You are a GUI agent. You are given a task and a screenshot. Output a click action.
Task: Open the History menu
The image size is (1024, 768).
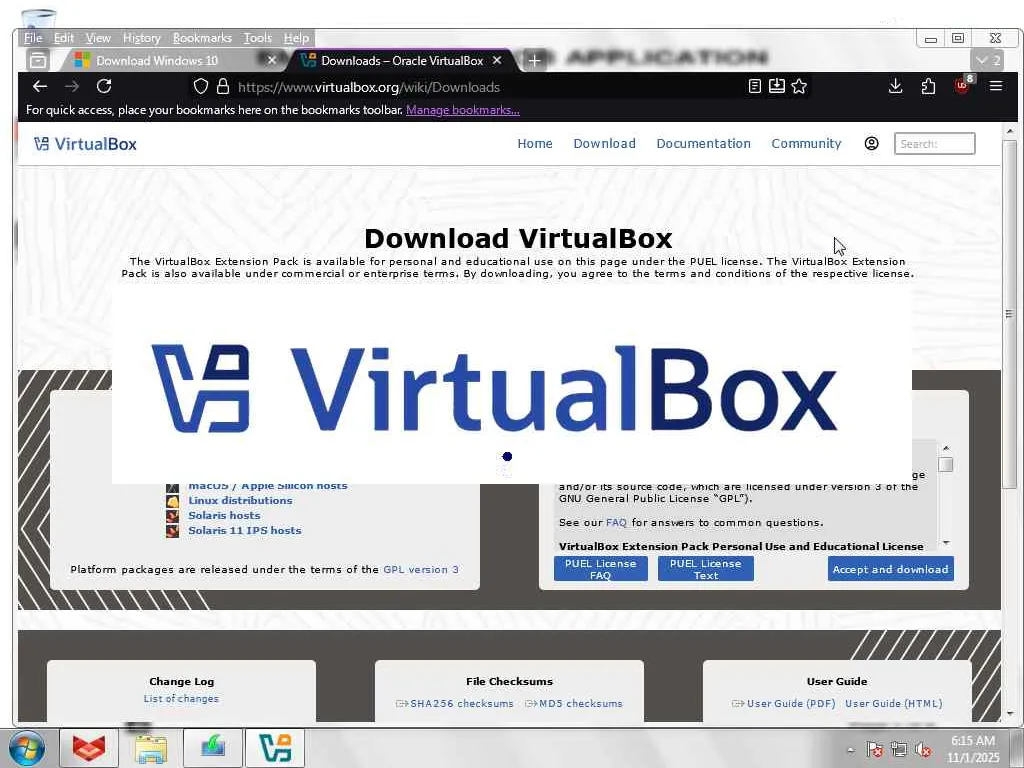141,38
